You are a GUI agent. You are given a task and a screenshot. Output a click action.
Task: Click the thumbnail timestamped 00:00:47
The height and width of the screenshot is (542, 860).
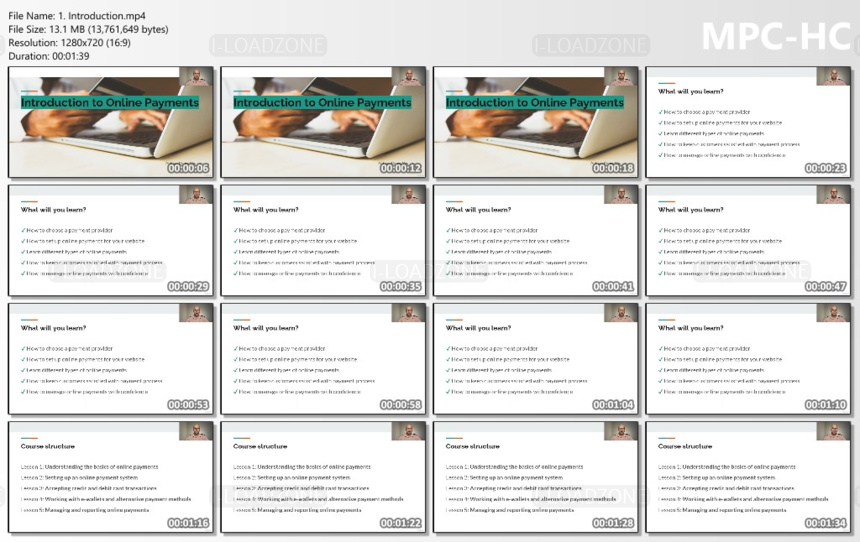click(748, 240)
